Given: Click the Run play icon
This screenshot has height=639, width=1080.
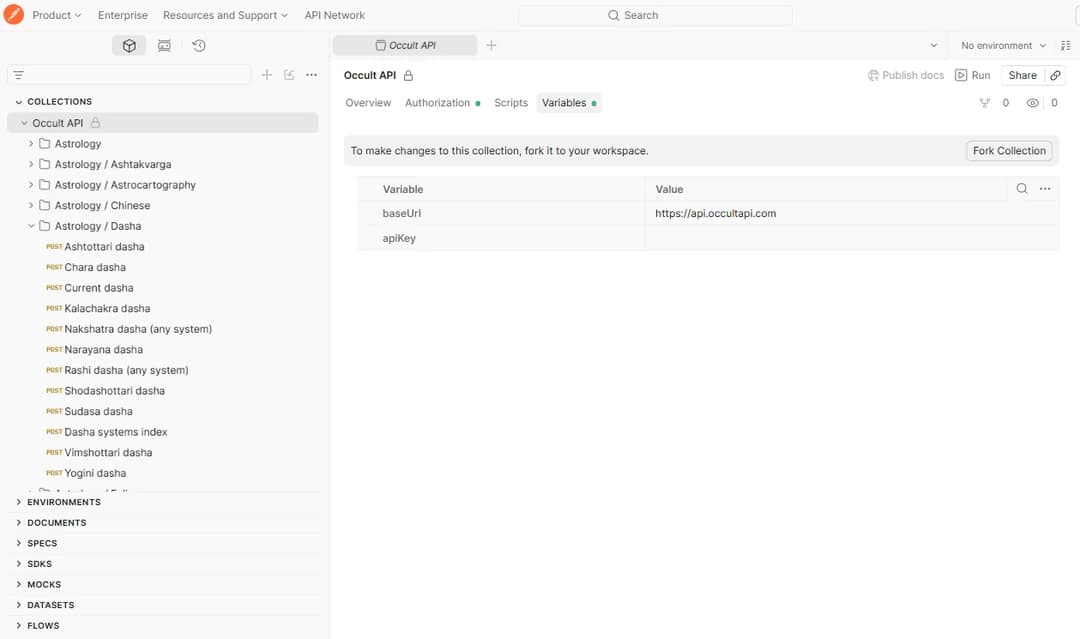Looking at the screenshot, I should coord(961,75).
